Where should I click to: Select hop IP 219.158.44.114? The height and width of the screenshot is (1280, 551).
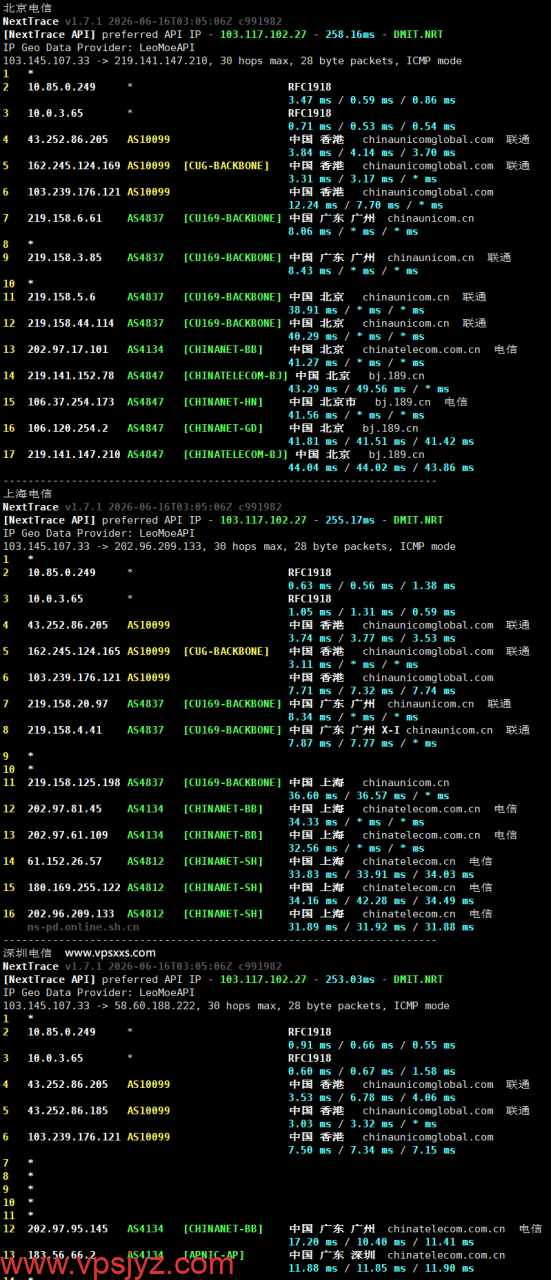pyautogui.click(x=71, y=323)
